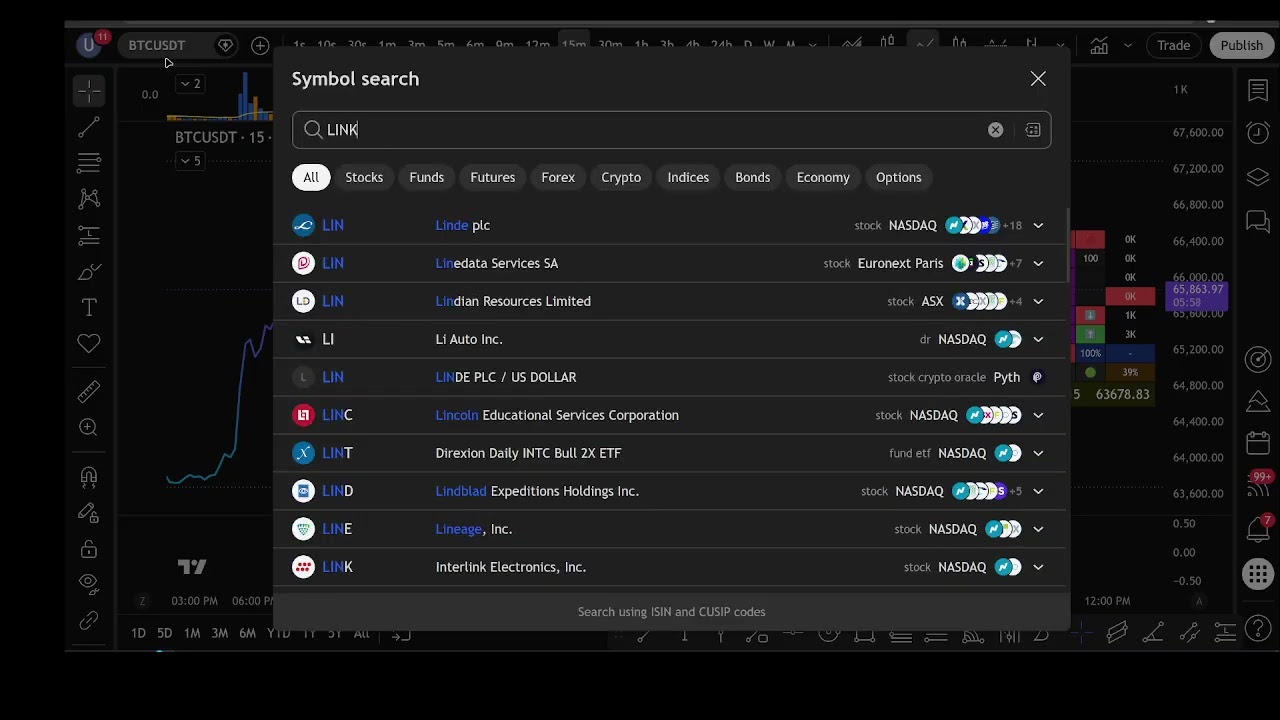Set chart range to 6M
This screenshot has width=1280, height=720.
tap(247, 633)
